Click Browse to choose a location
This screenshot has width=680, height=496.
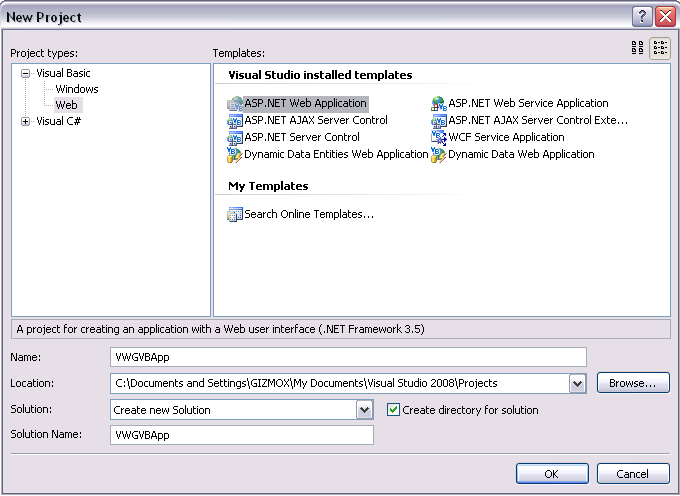pos(633,383)
